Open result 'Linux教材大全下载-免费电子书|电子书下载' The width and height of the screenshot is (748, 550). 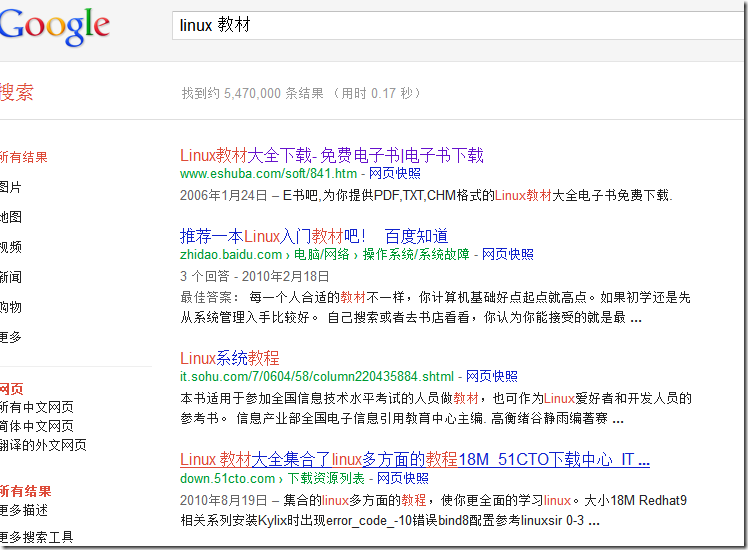tap(332, 156)
